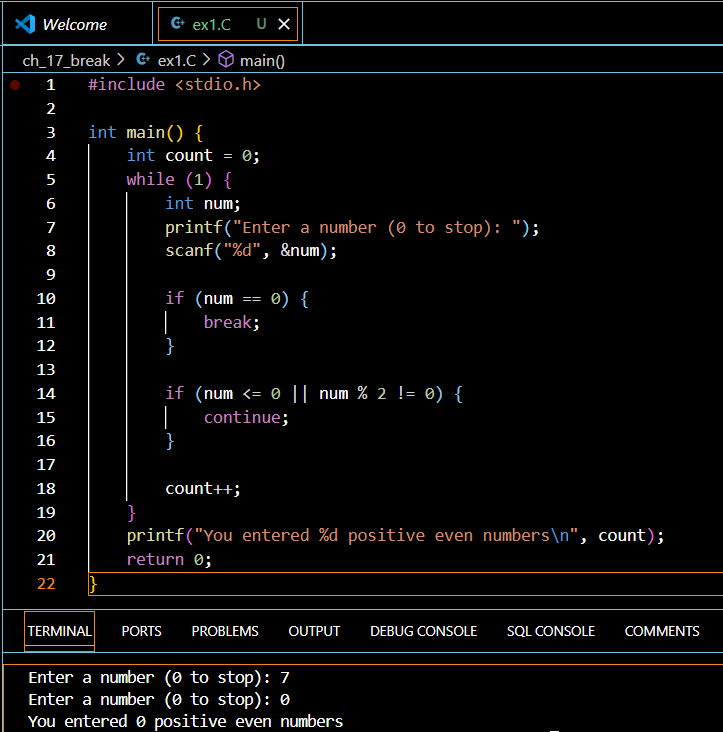The width and height of the screenshot is (723, 732).
Task: Click the C file icon in breadcrumb
Action: [x=142, y=60]
